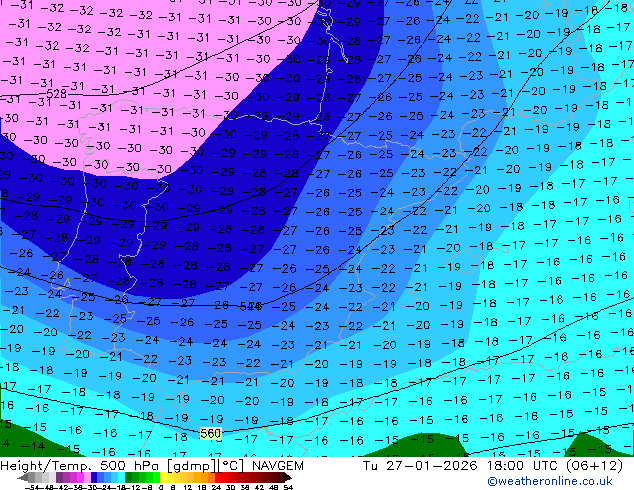The height and width of the screenshot is (490, 634).
Task: Pick the bright yellow legend swatch
Action: pyautogui.click(x=163, y=477)
